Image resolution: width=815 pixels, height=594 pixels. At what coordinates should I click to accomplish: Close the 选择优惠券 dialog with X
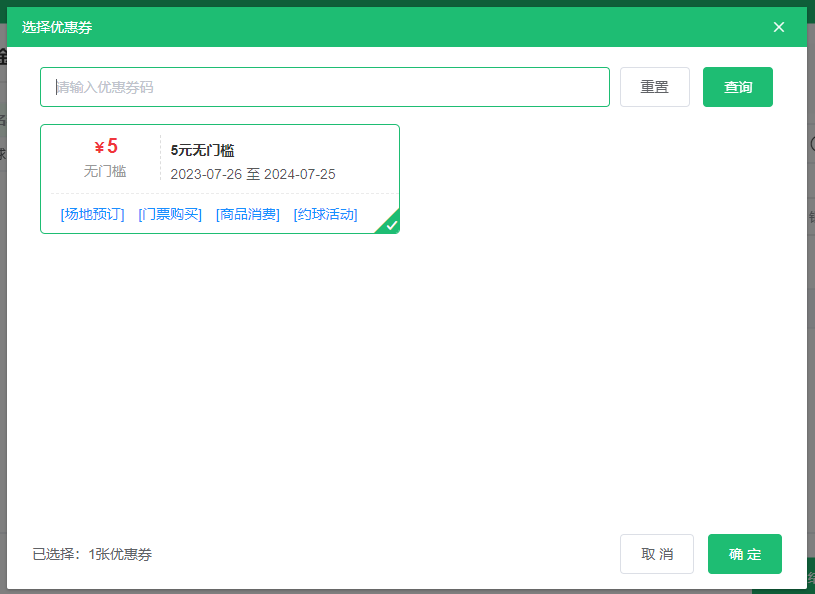point(779,27)
